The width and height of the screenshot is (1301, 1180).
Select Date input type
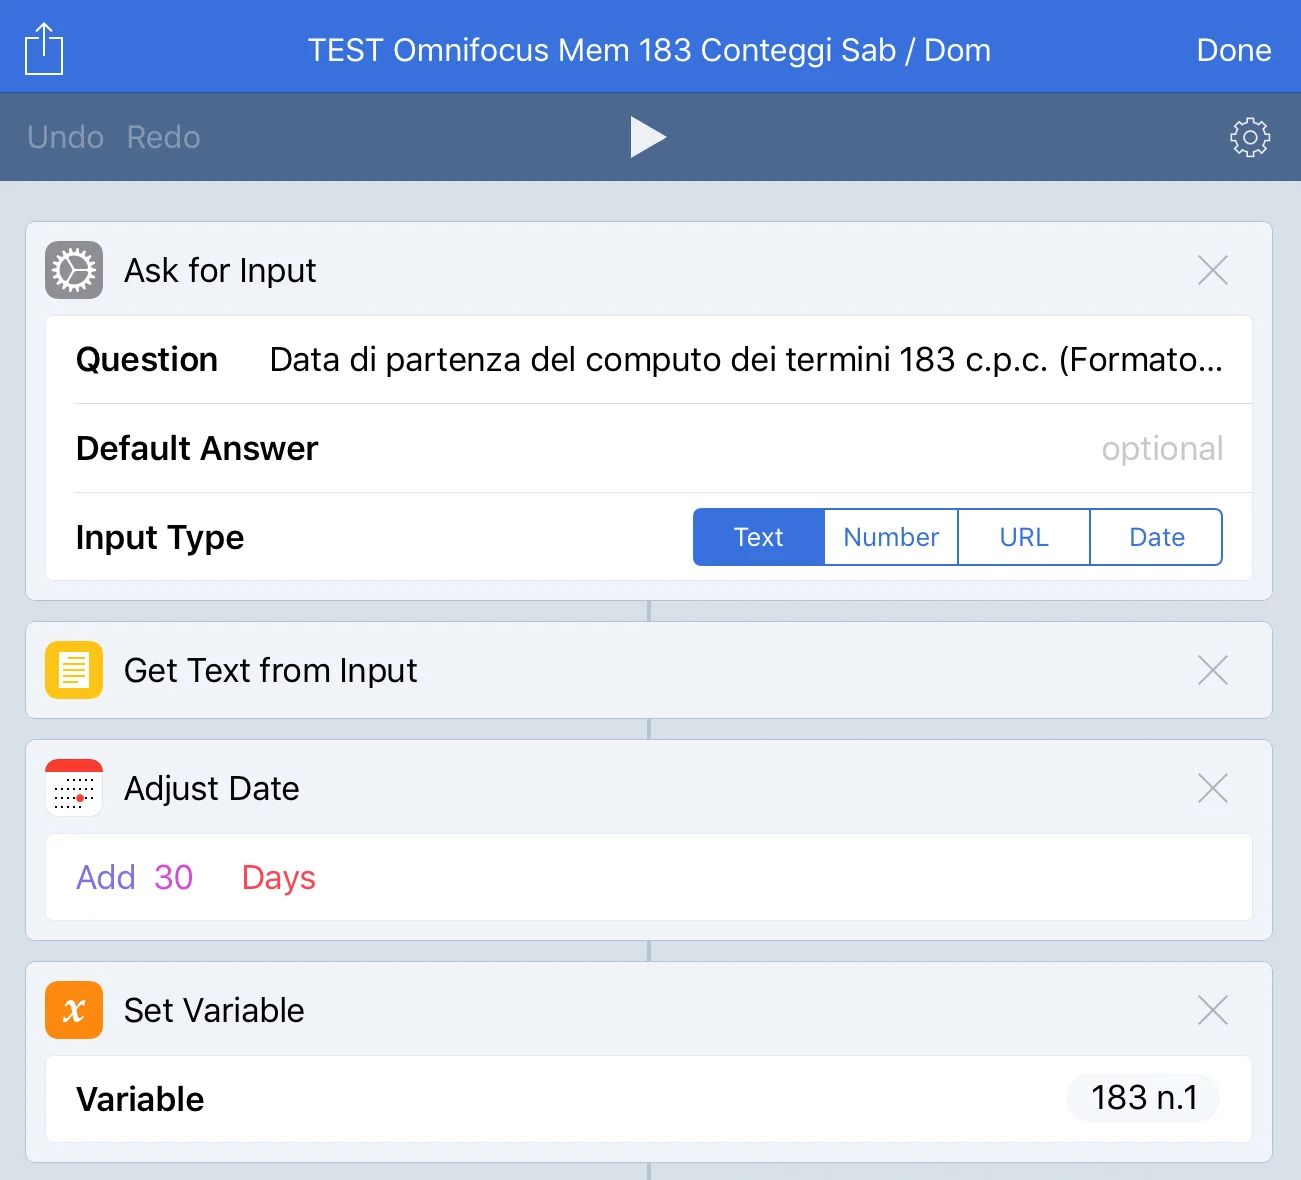click(x=1156, y=537)
